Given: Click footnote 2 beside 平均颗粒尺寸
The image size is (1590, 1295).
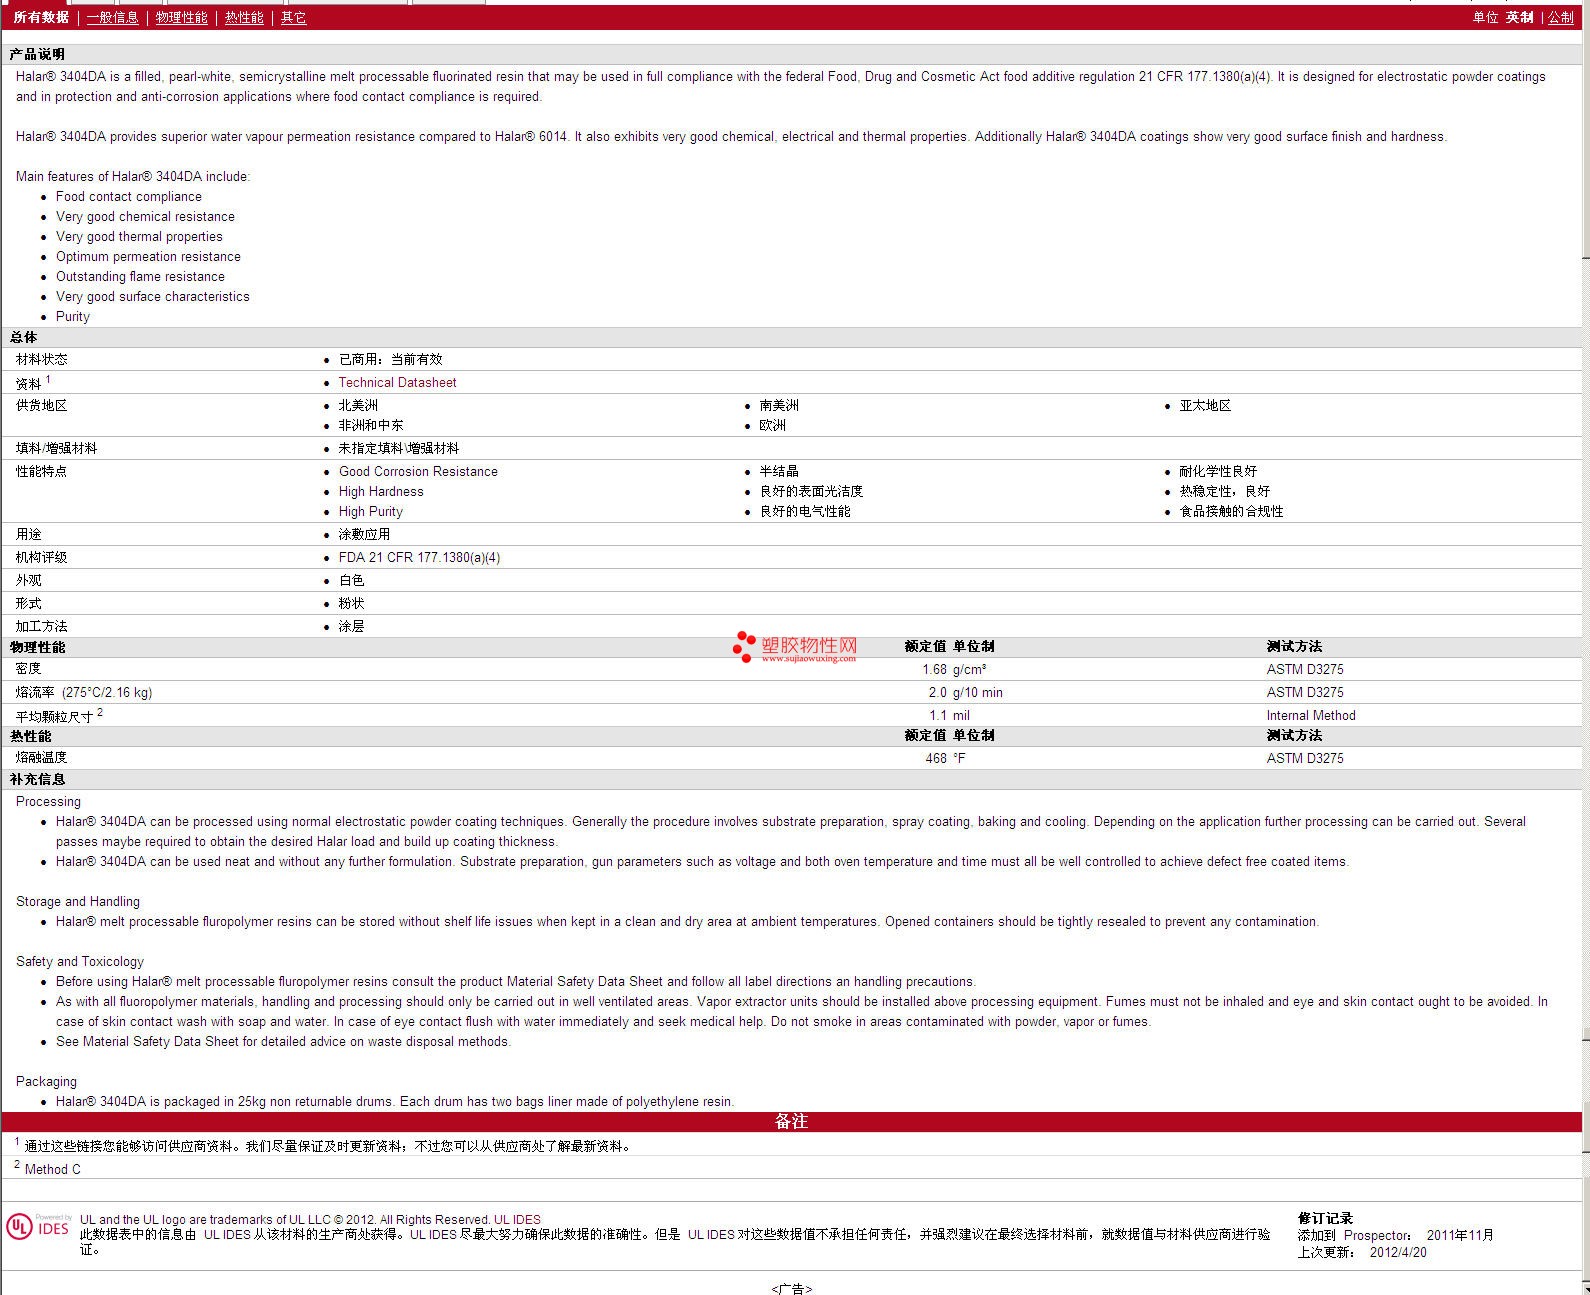Looking at the screenshot, I should 100,712.
